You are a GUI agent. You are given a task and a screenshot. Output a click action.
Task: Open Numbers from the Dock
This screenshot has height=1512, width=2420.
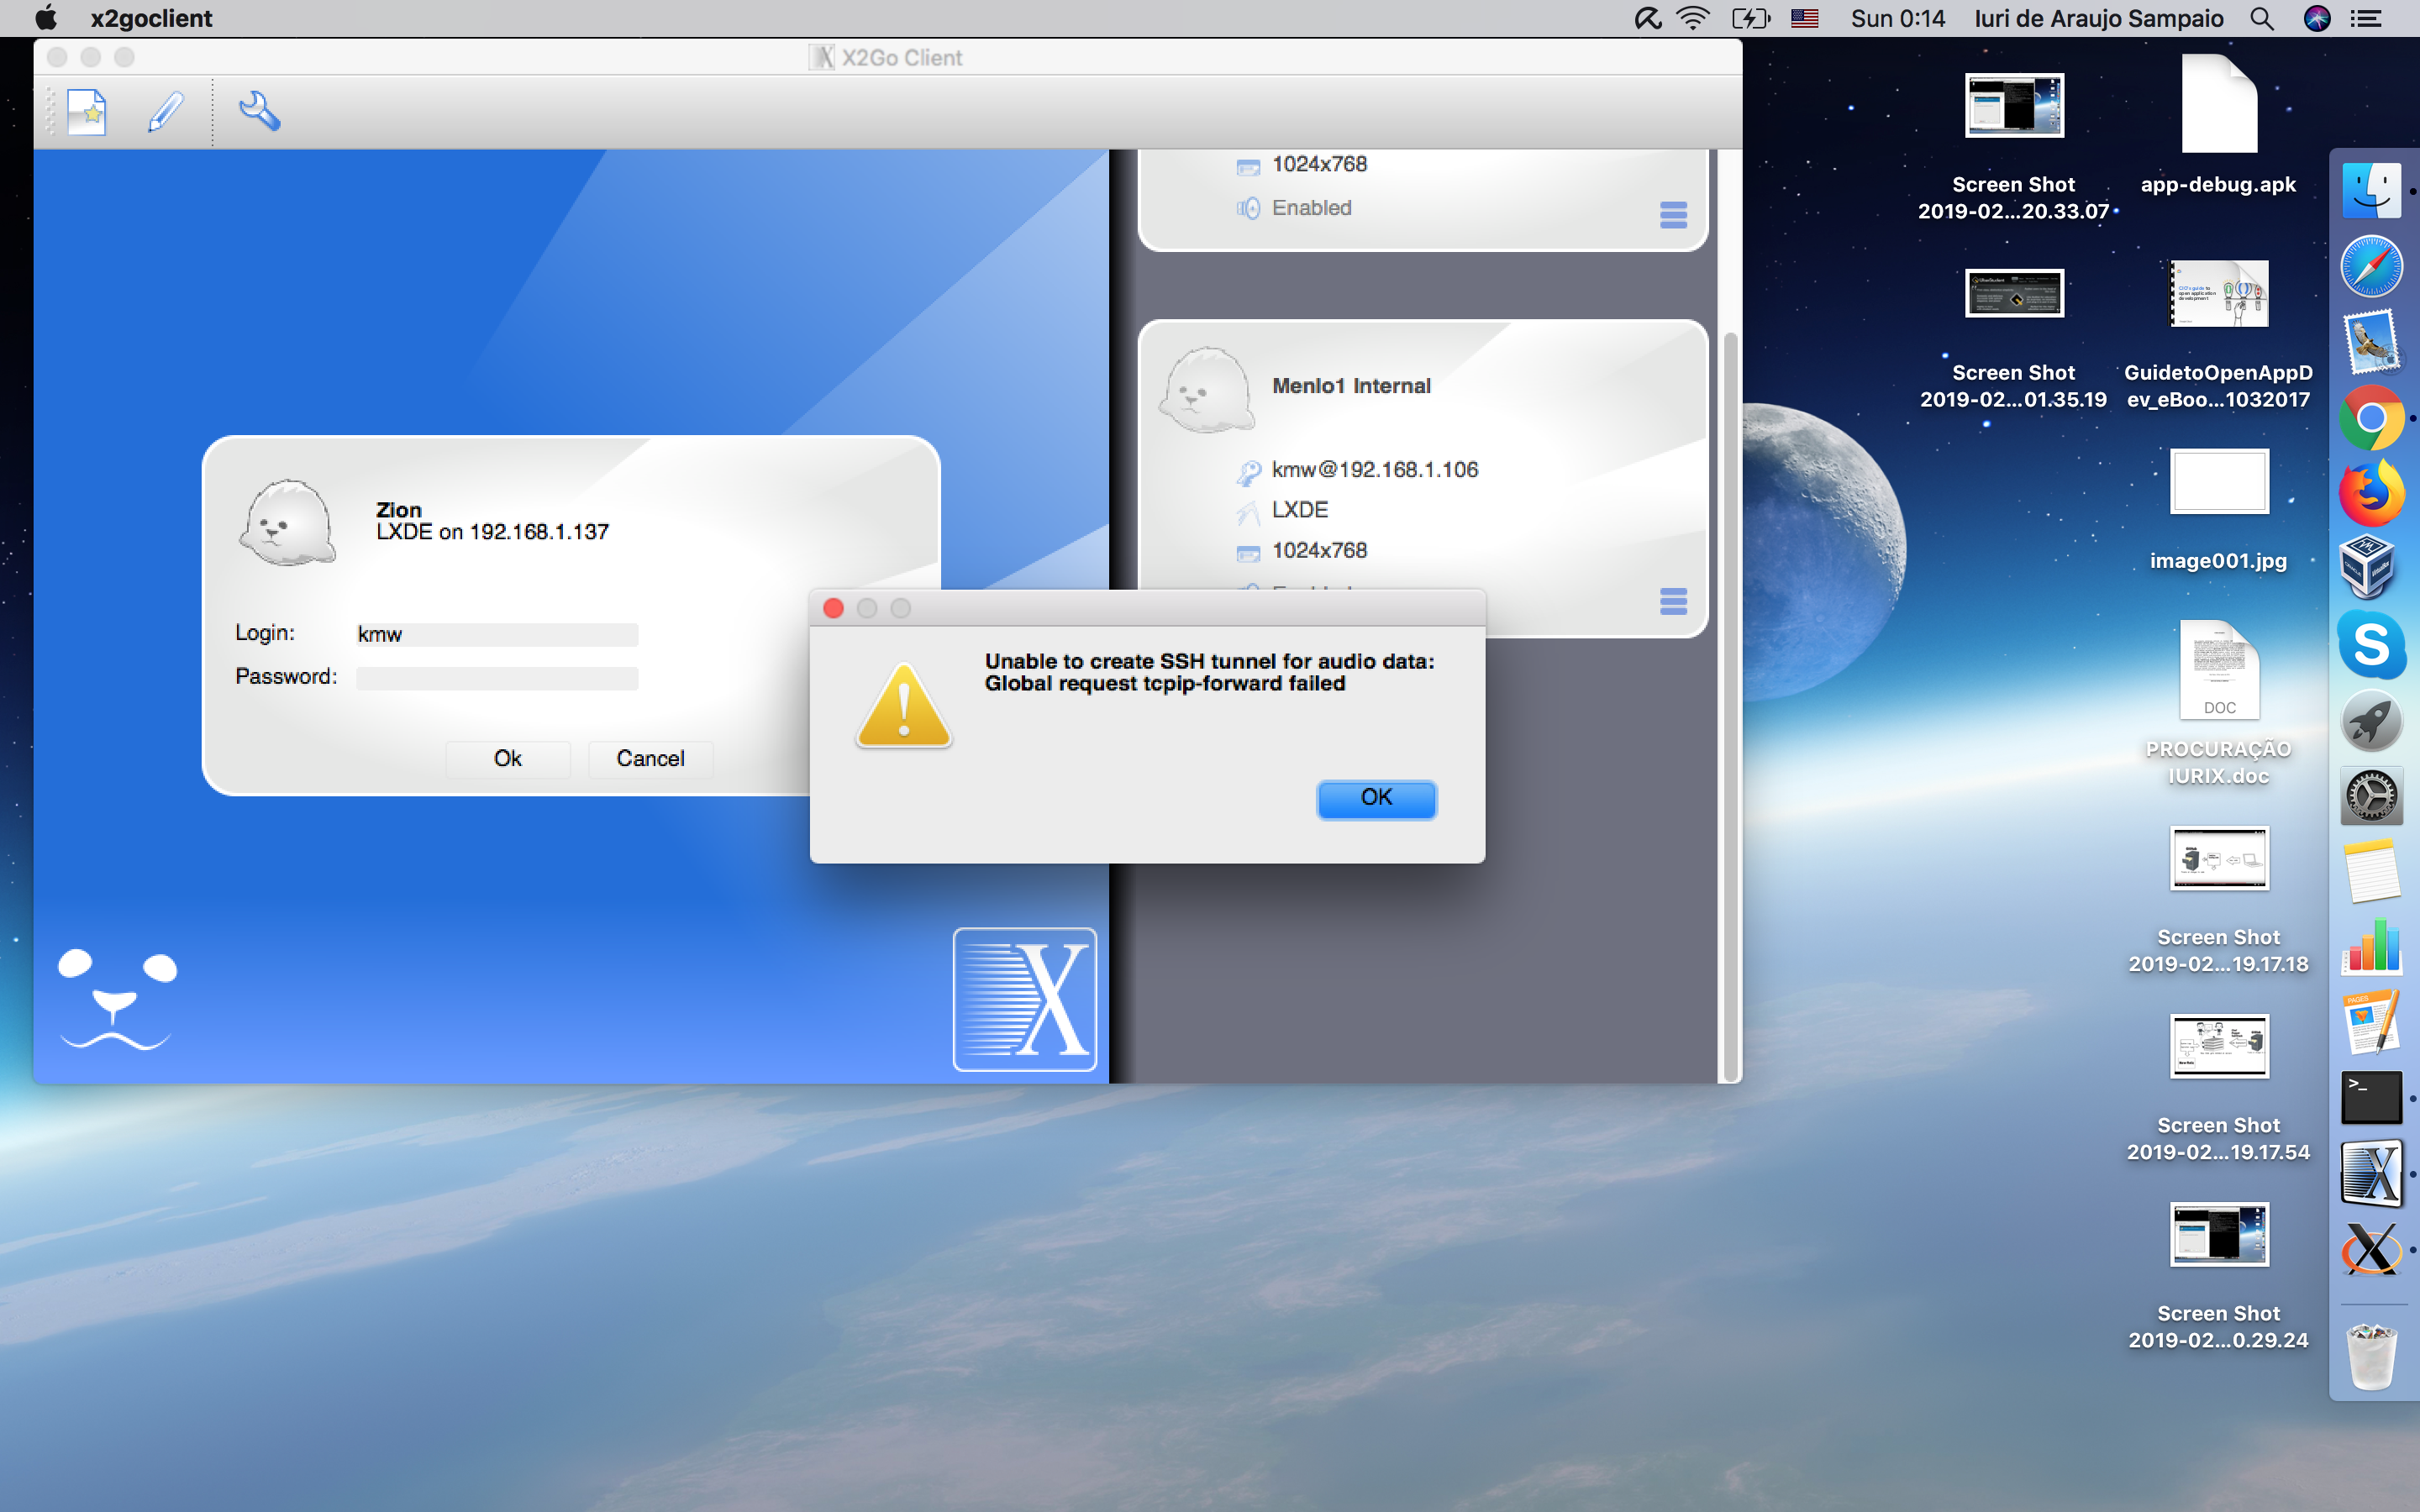(x=2371, y=948)
